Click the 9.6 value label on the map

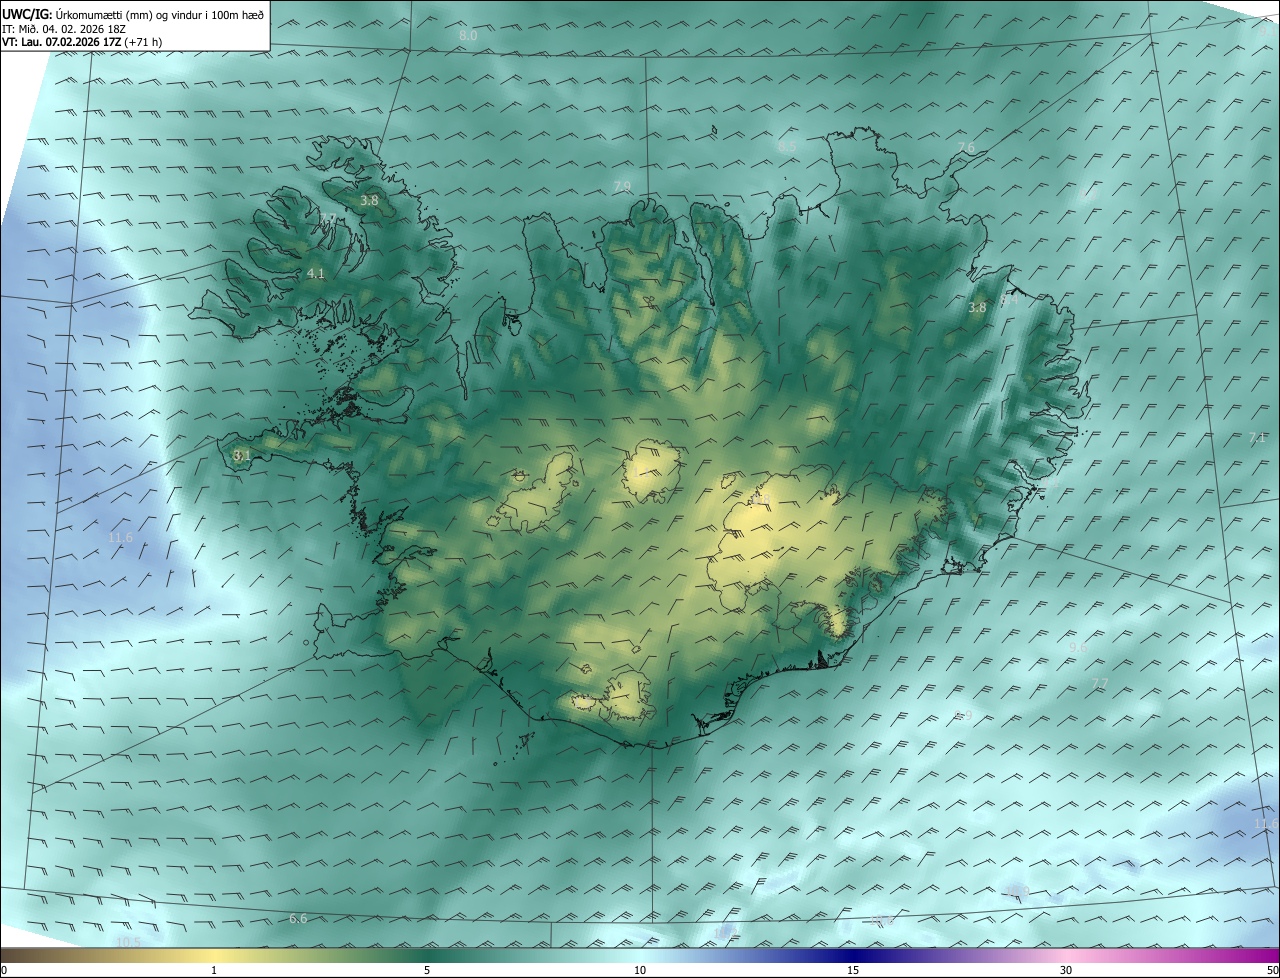(x=1078, y=648)
